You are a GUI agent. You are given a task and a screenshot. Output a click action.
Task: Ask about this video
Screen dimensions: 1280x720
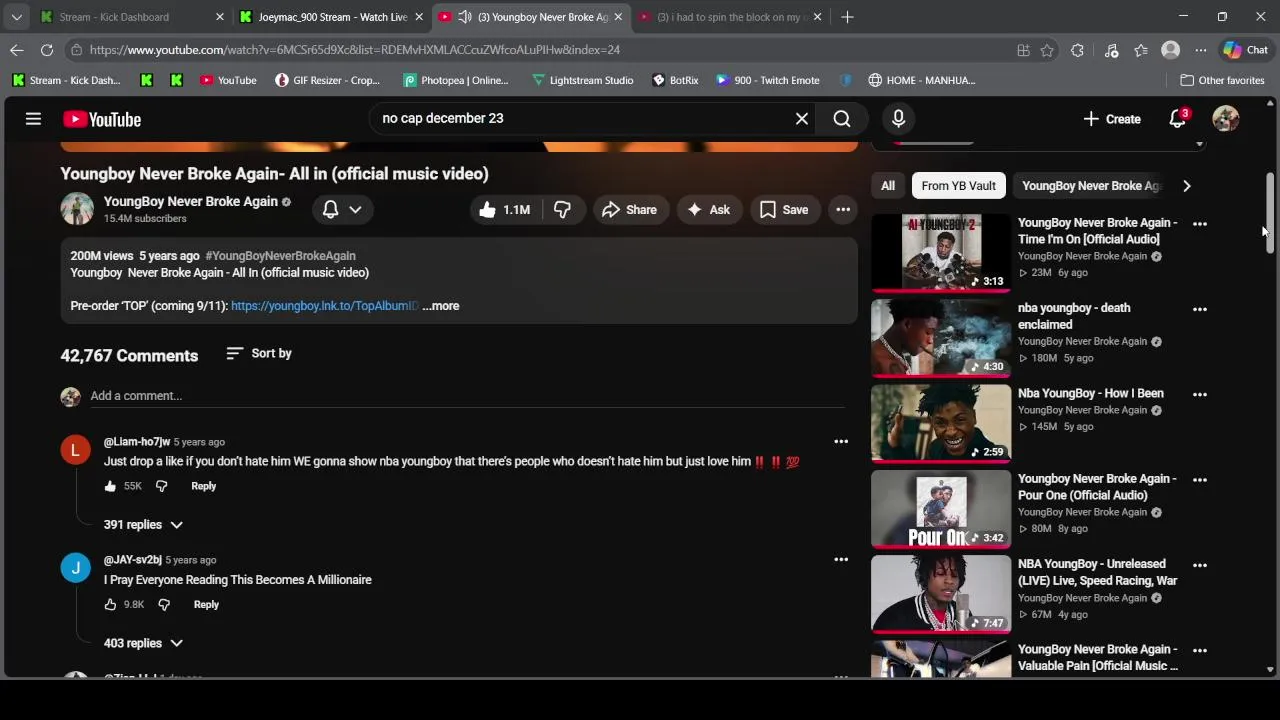(x=708, y=210)
